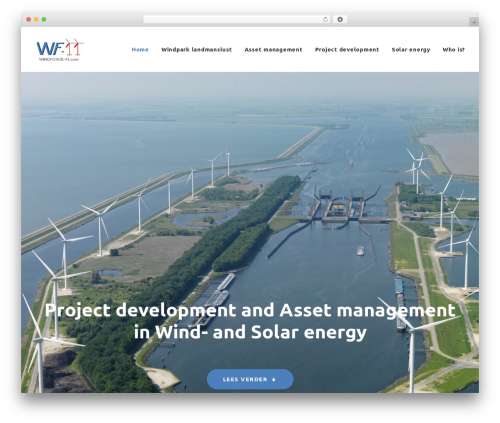Minimize window with yellow button
This screenshot has width=500, height=423.
point(36,20)
